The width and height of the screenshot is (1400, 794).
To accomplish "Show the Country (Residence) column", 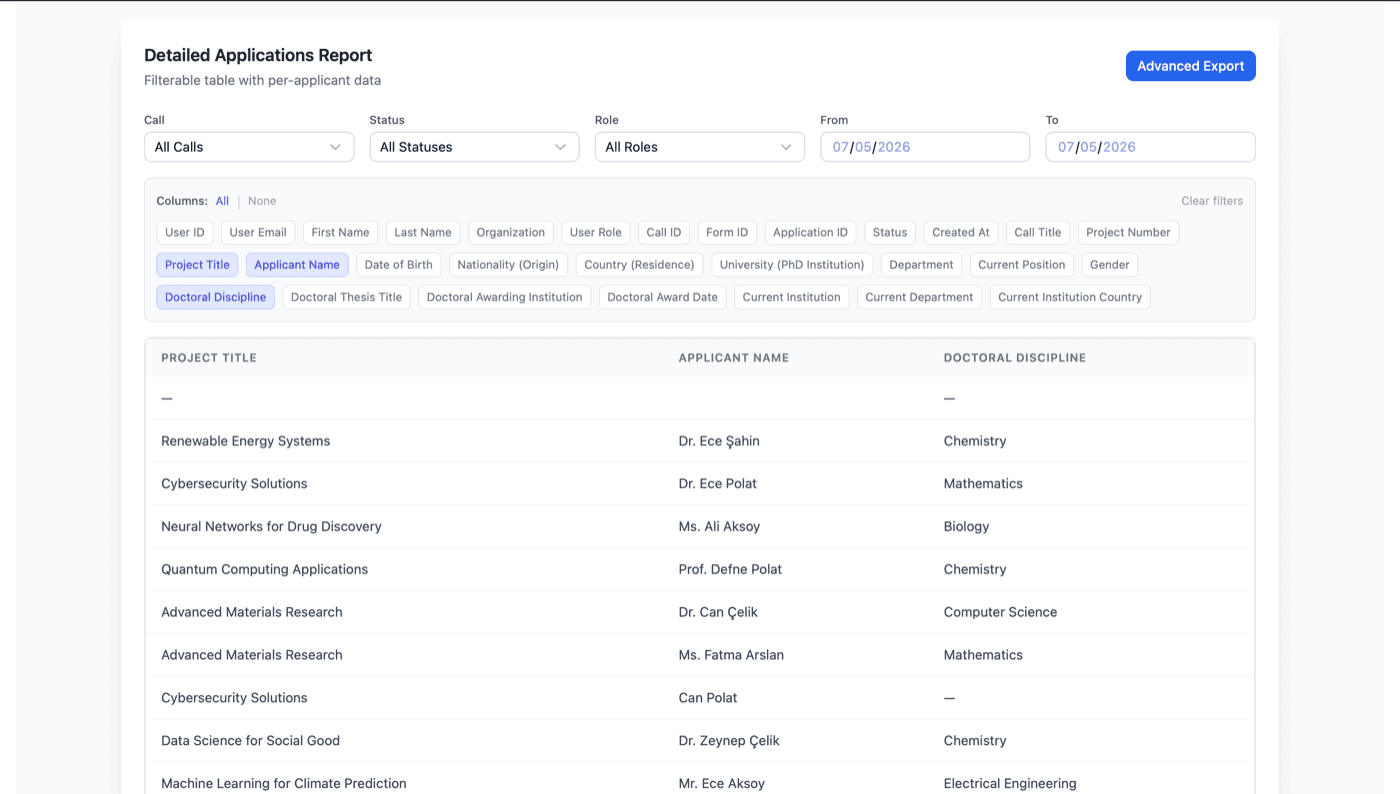I will click(639, 265).
